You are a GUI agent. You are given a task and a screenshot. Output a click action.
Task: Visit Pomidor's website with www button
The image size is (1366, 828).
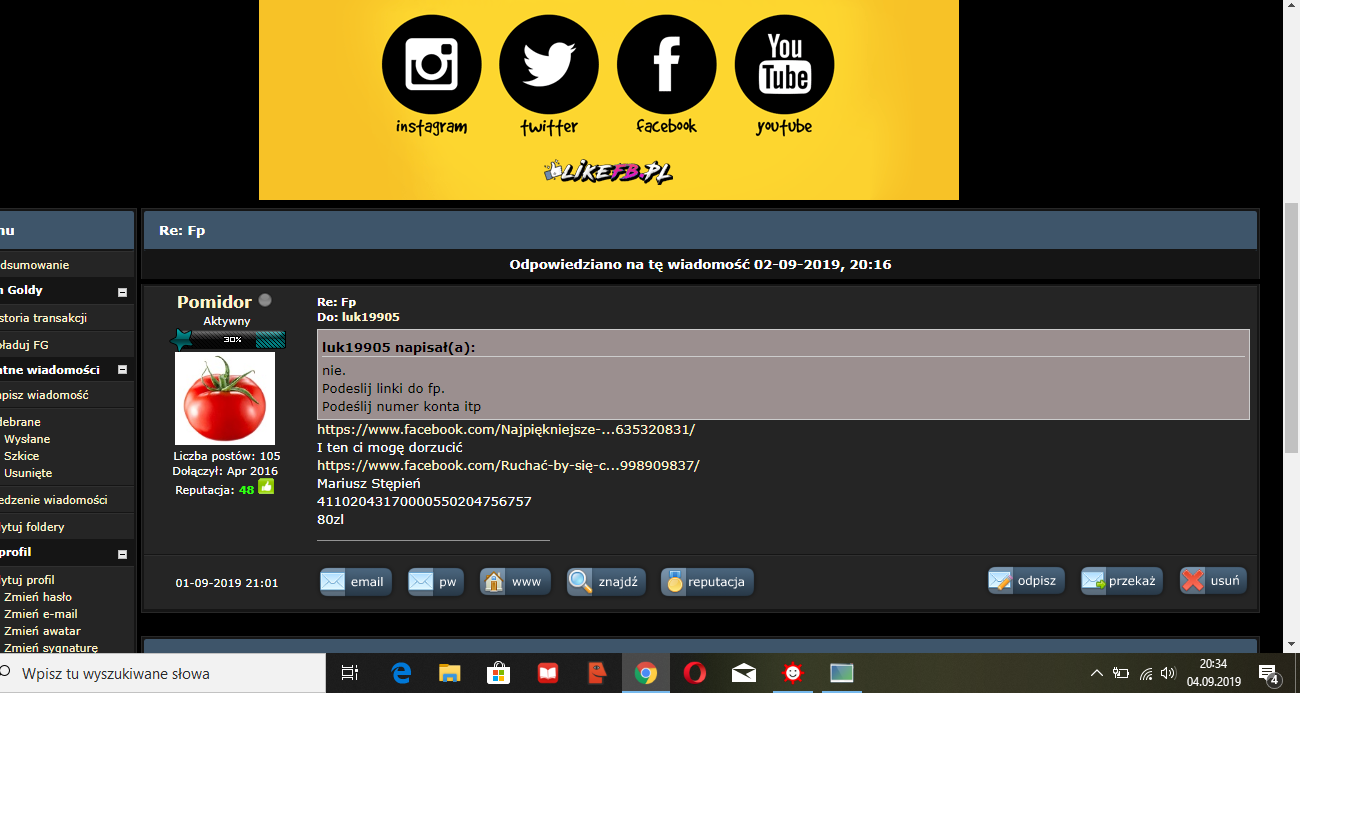click(515, 582)
